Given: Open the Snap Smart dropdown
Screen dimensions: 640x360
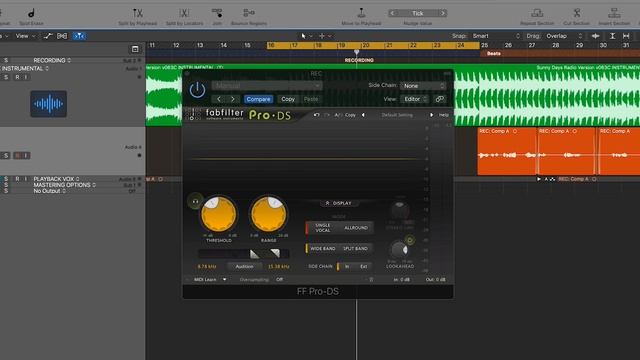Looking at the screenshot, I should pos(496,36).
